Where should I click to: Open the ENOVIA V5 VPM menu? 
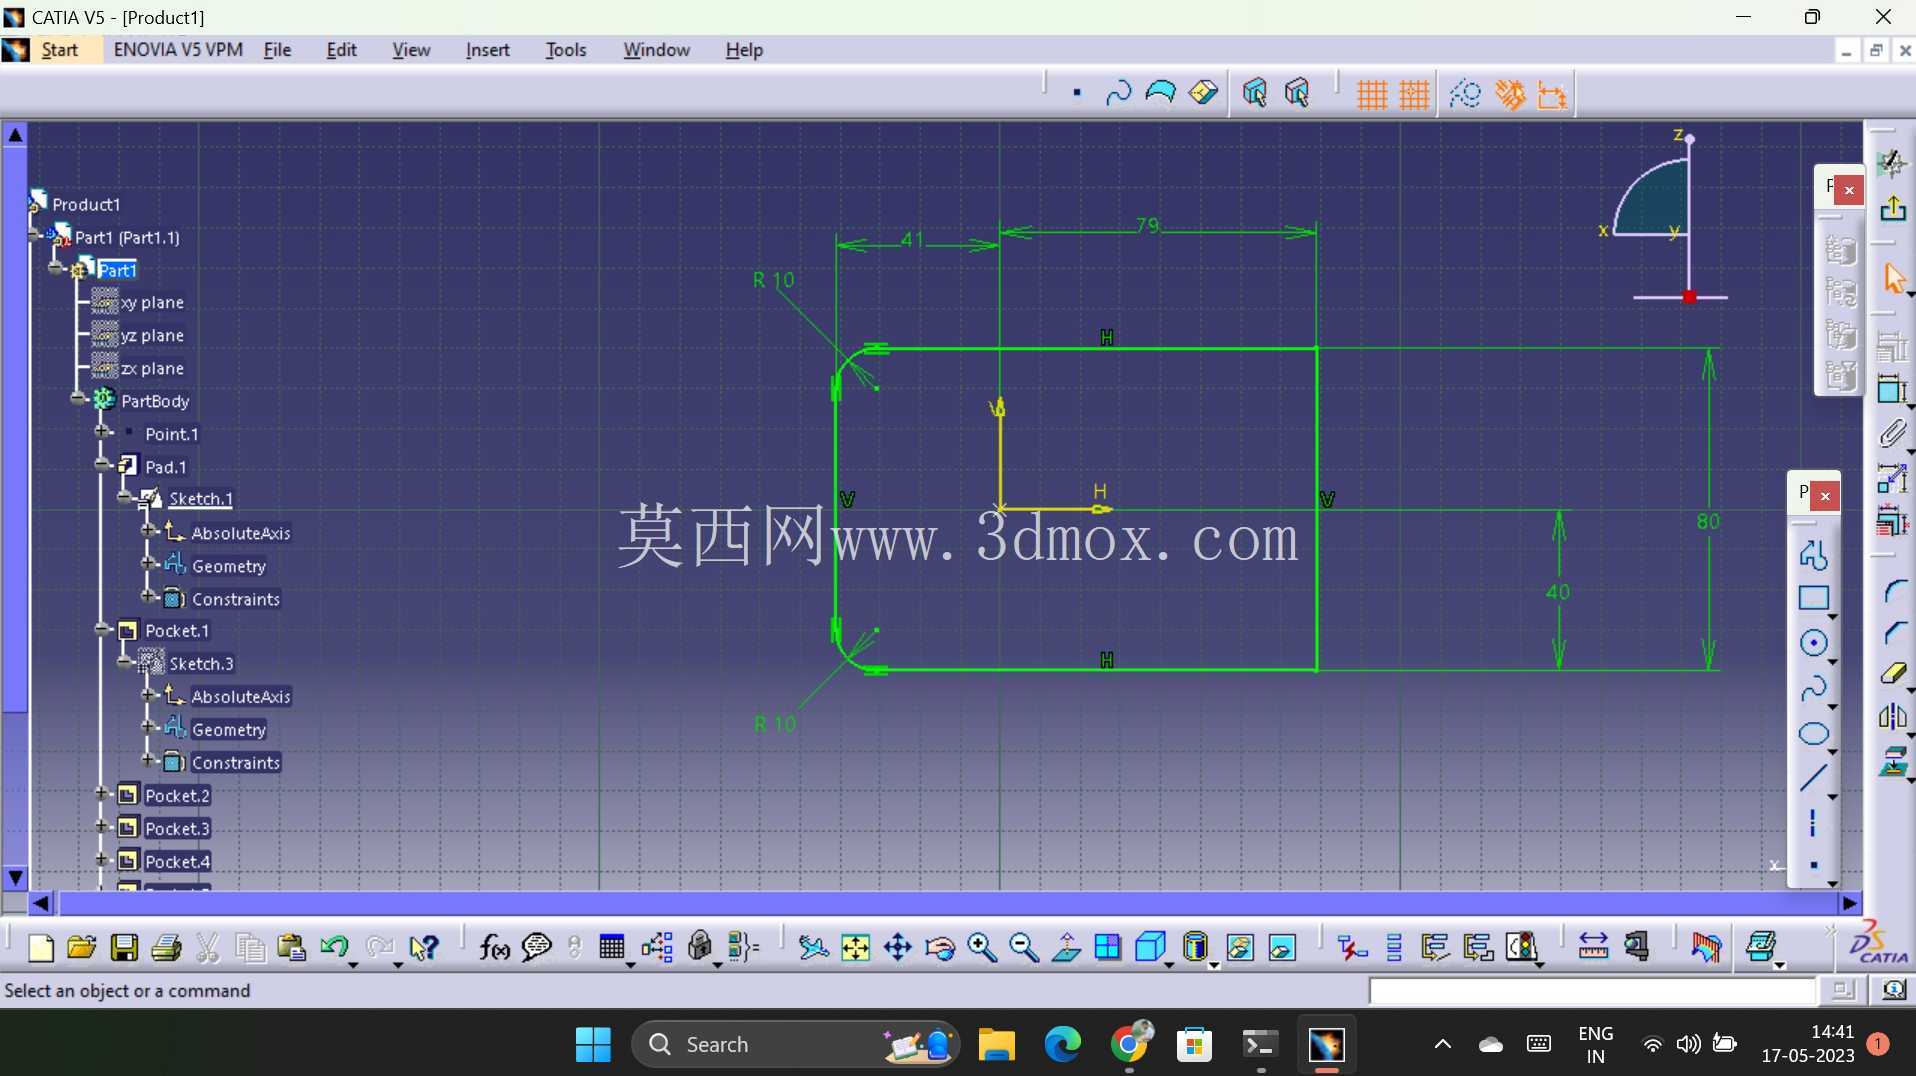pos(178,50)
